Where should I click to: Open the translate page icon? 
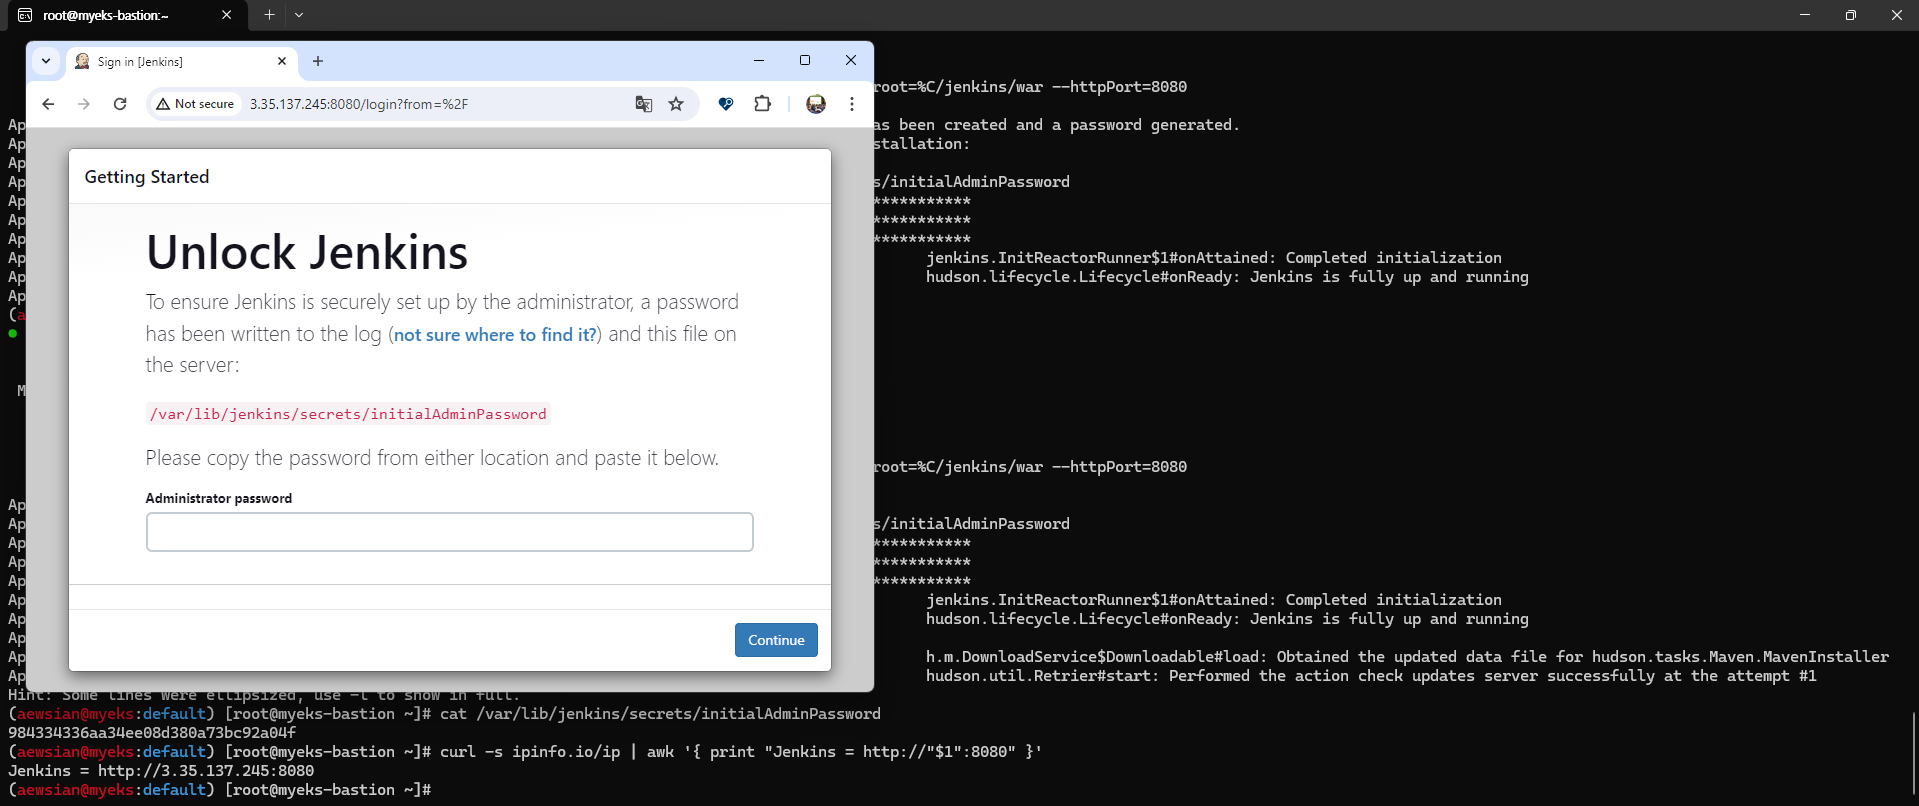[644, 104]
